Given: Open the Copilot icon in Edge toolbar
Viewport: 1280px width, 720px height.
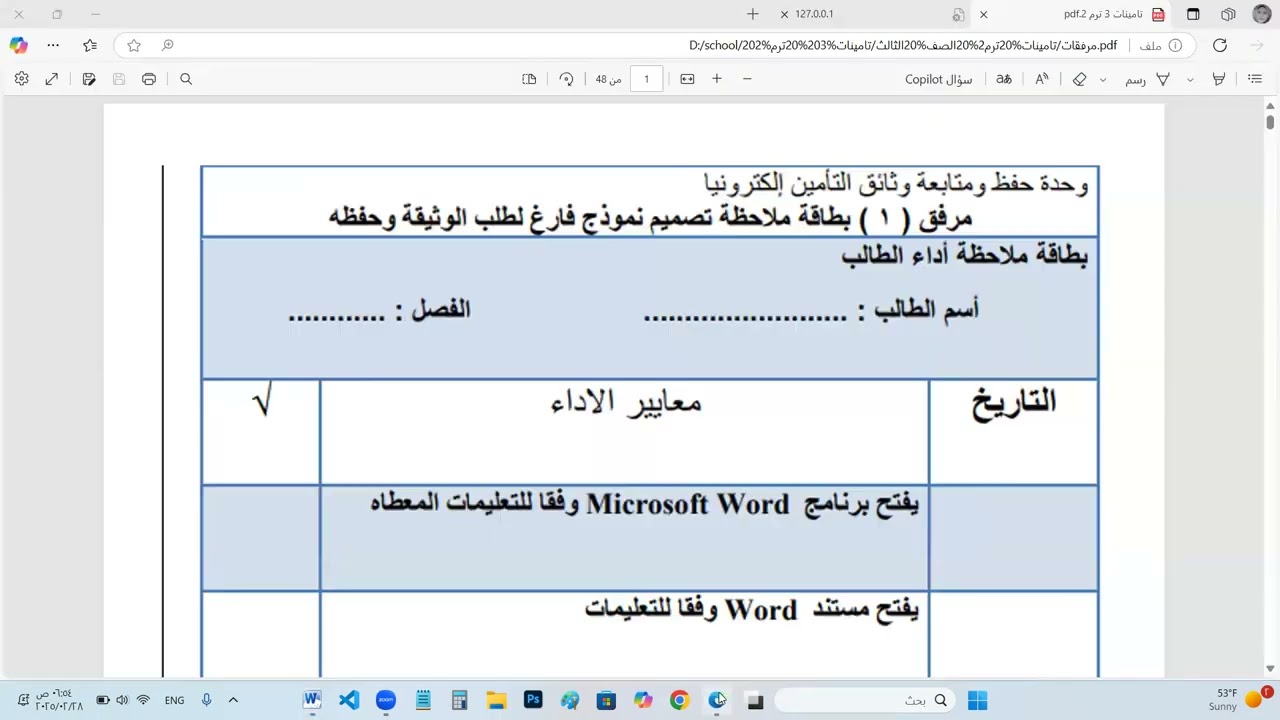Looking at the screenshot, I should point(19,45).
